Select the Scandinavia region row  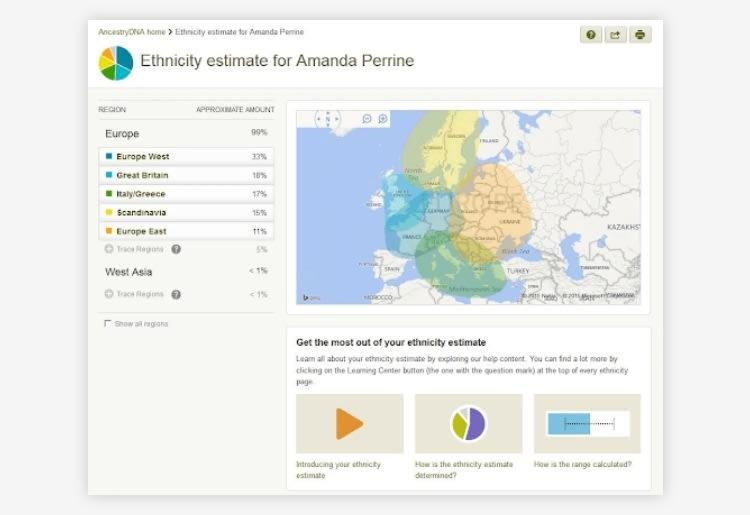coord(186,213)
